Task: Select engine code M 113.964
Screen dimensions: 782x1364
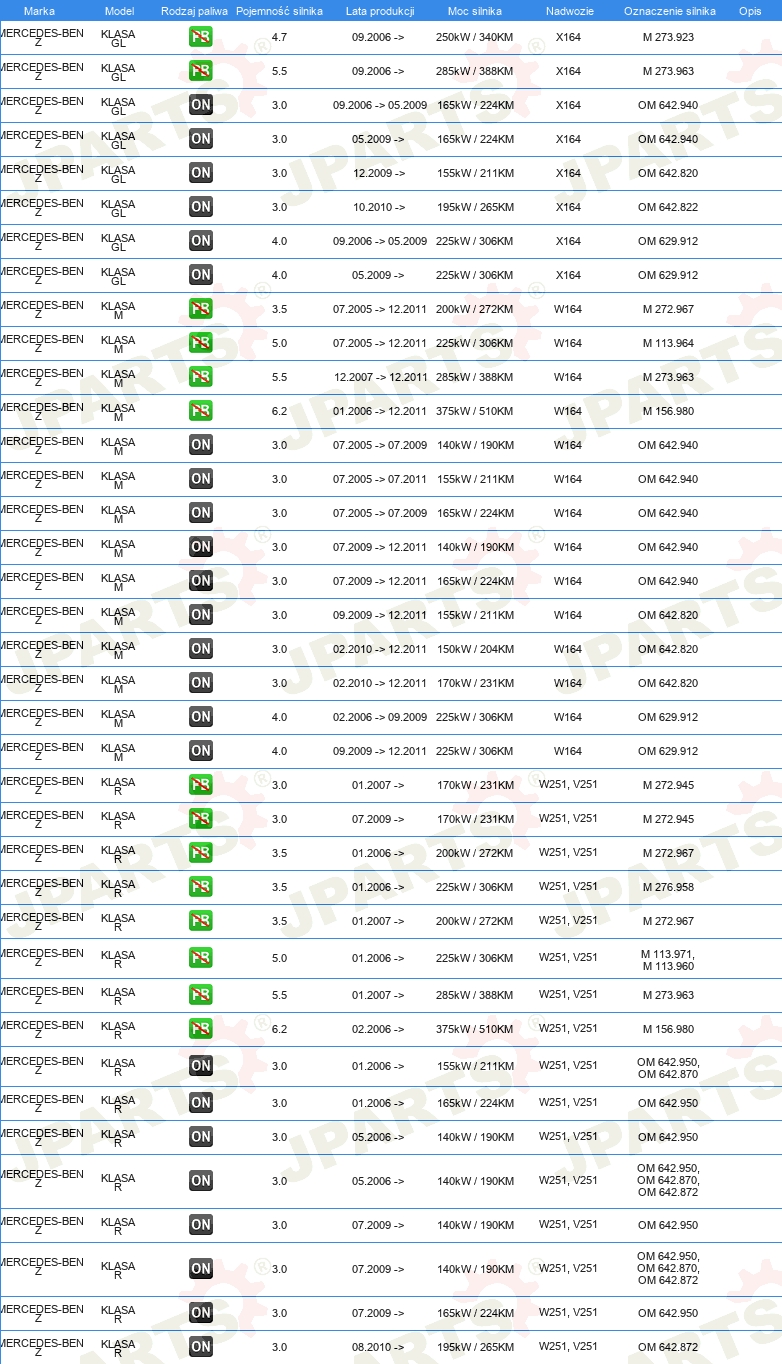Action: [668, 343]
